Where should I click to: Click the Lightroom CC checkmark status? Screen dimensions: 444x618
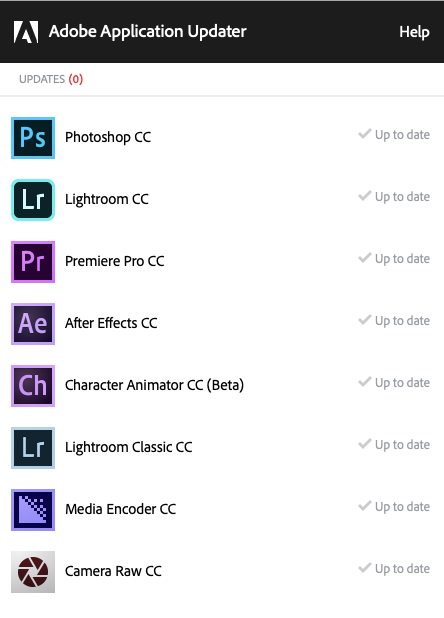(x=394, y=196)
